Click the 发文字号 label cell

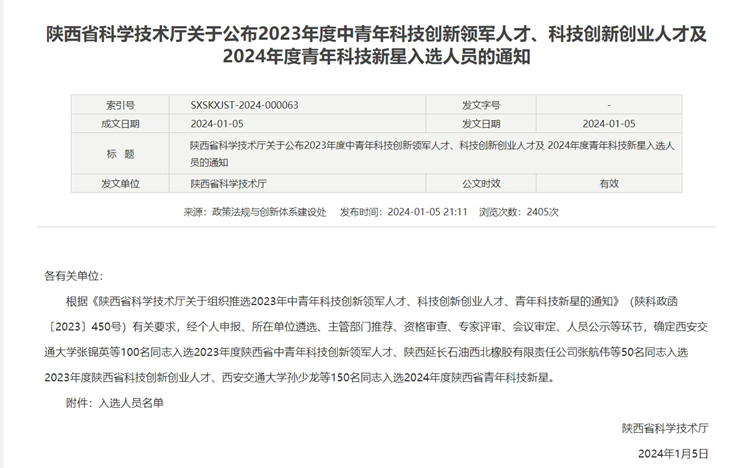[x=481, y=105]
